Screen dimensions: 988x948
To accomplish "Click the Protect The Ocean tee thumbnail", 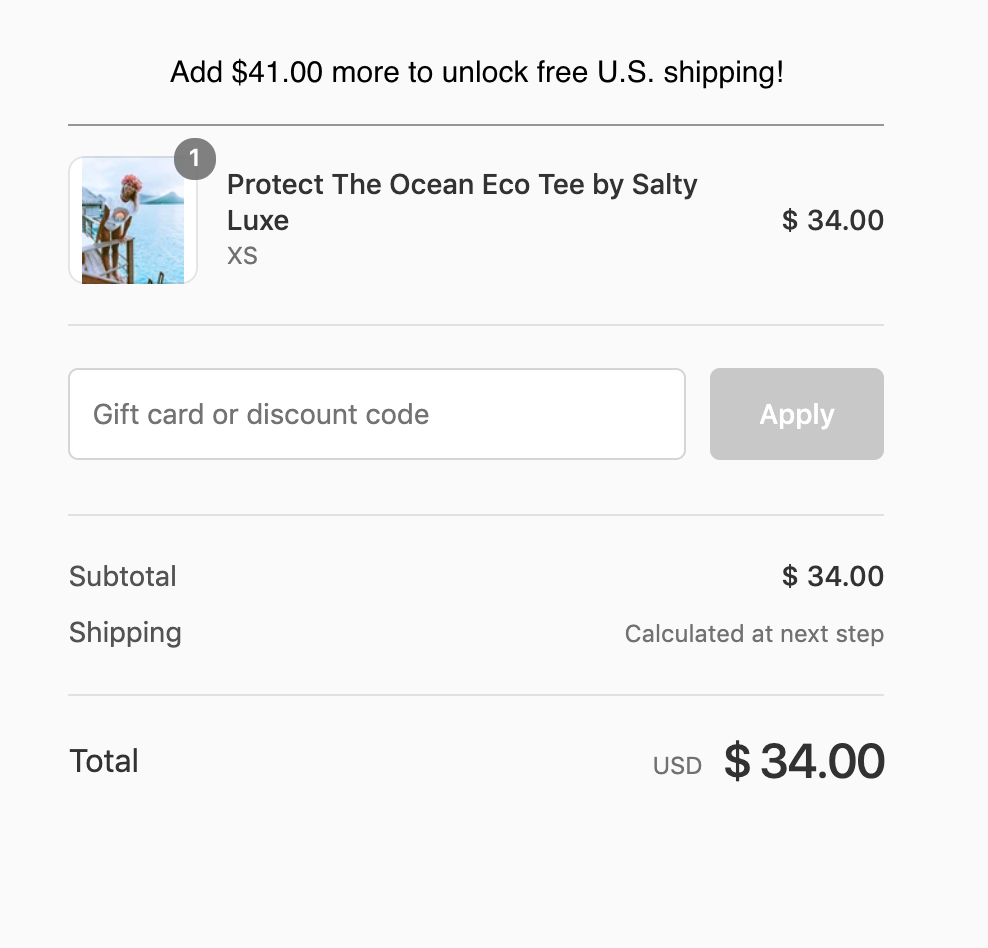I will 132,221.
